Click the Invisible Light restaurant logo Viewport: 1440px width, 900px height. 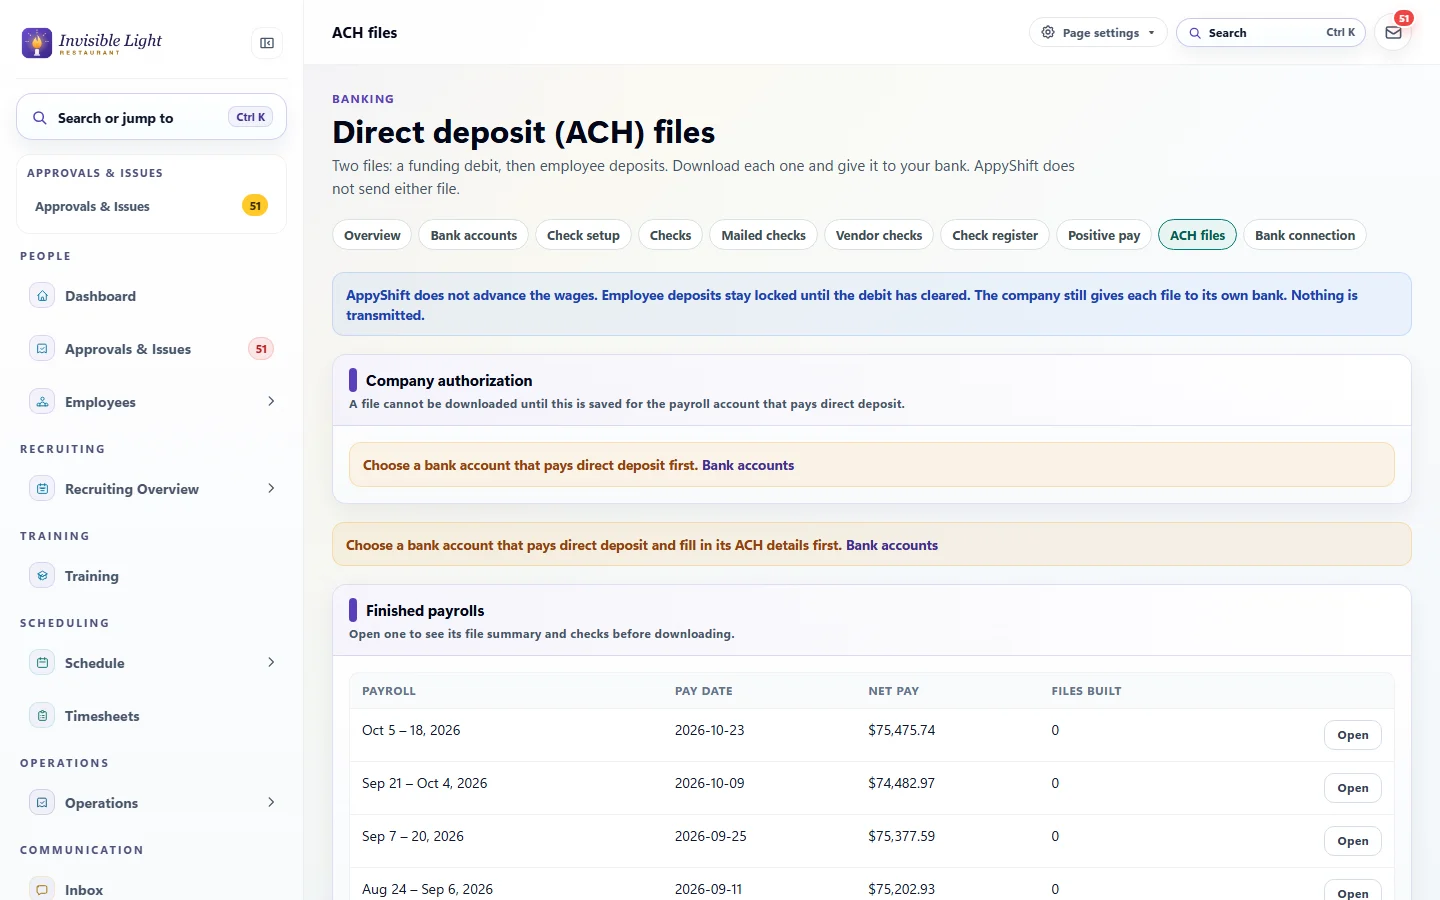tap(92, 43)
